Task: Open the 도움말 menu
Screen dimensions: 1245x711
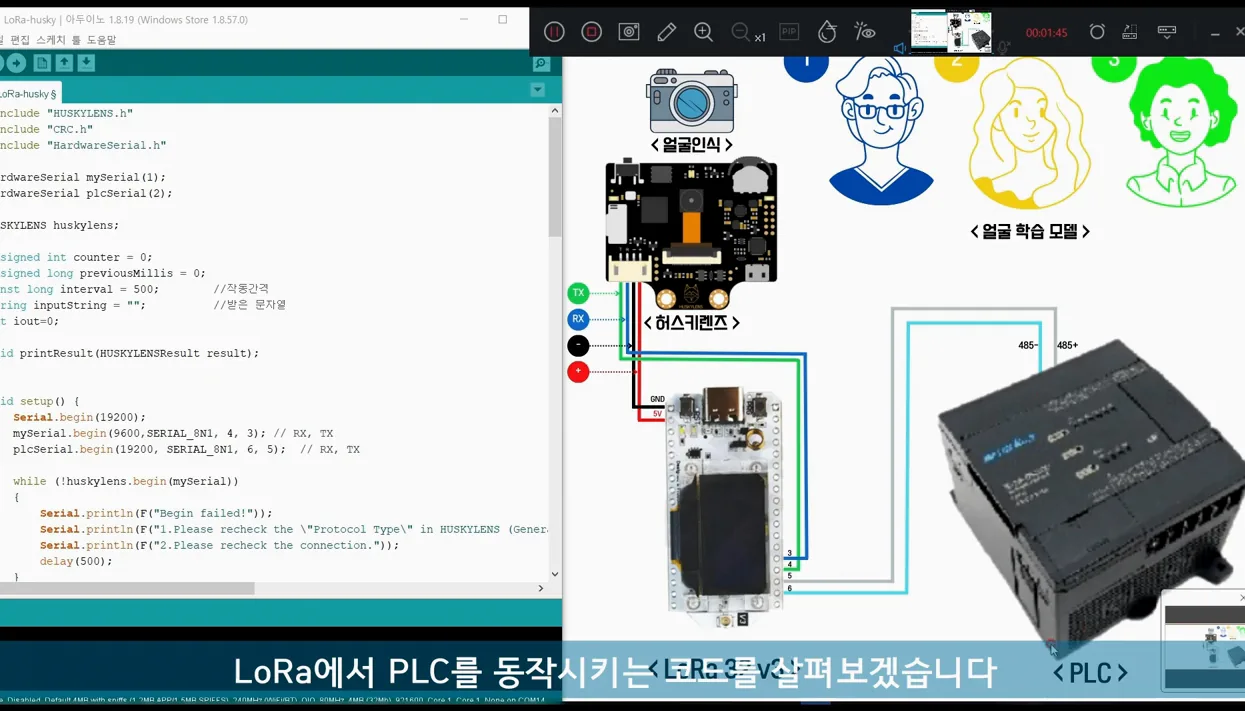Action: point(101,40)
